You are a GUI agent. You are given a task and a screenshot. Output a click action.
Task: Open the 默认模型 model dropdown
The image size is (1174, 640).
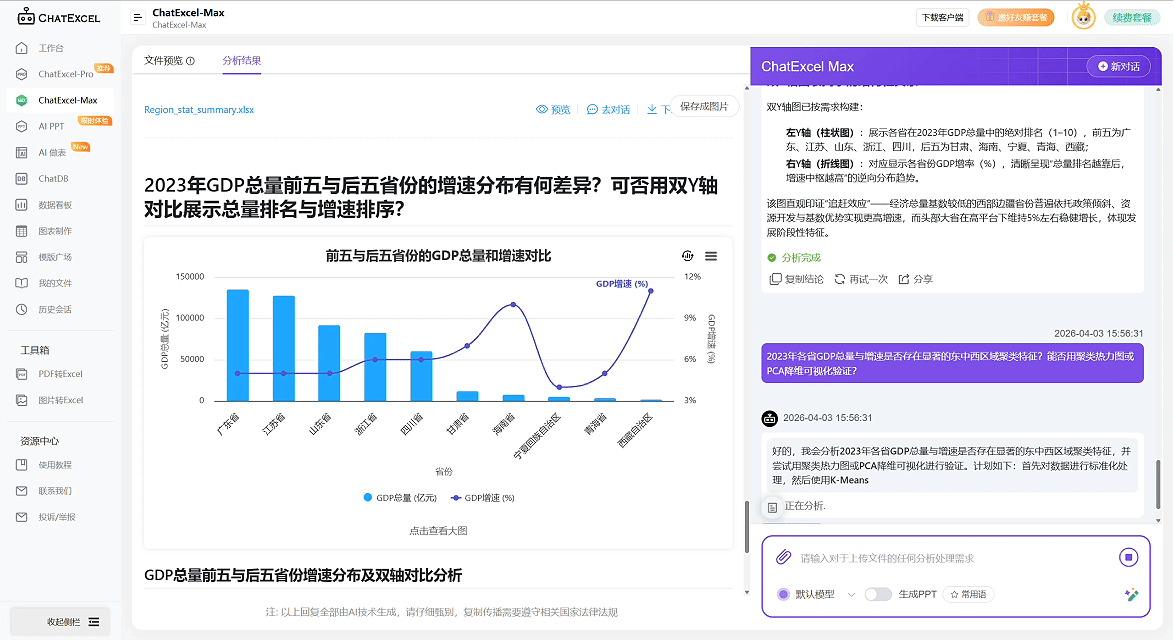coord(817,594)
